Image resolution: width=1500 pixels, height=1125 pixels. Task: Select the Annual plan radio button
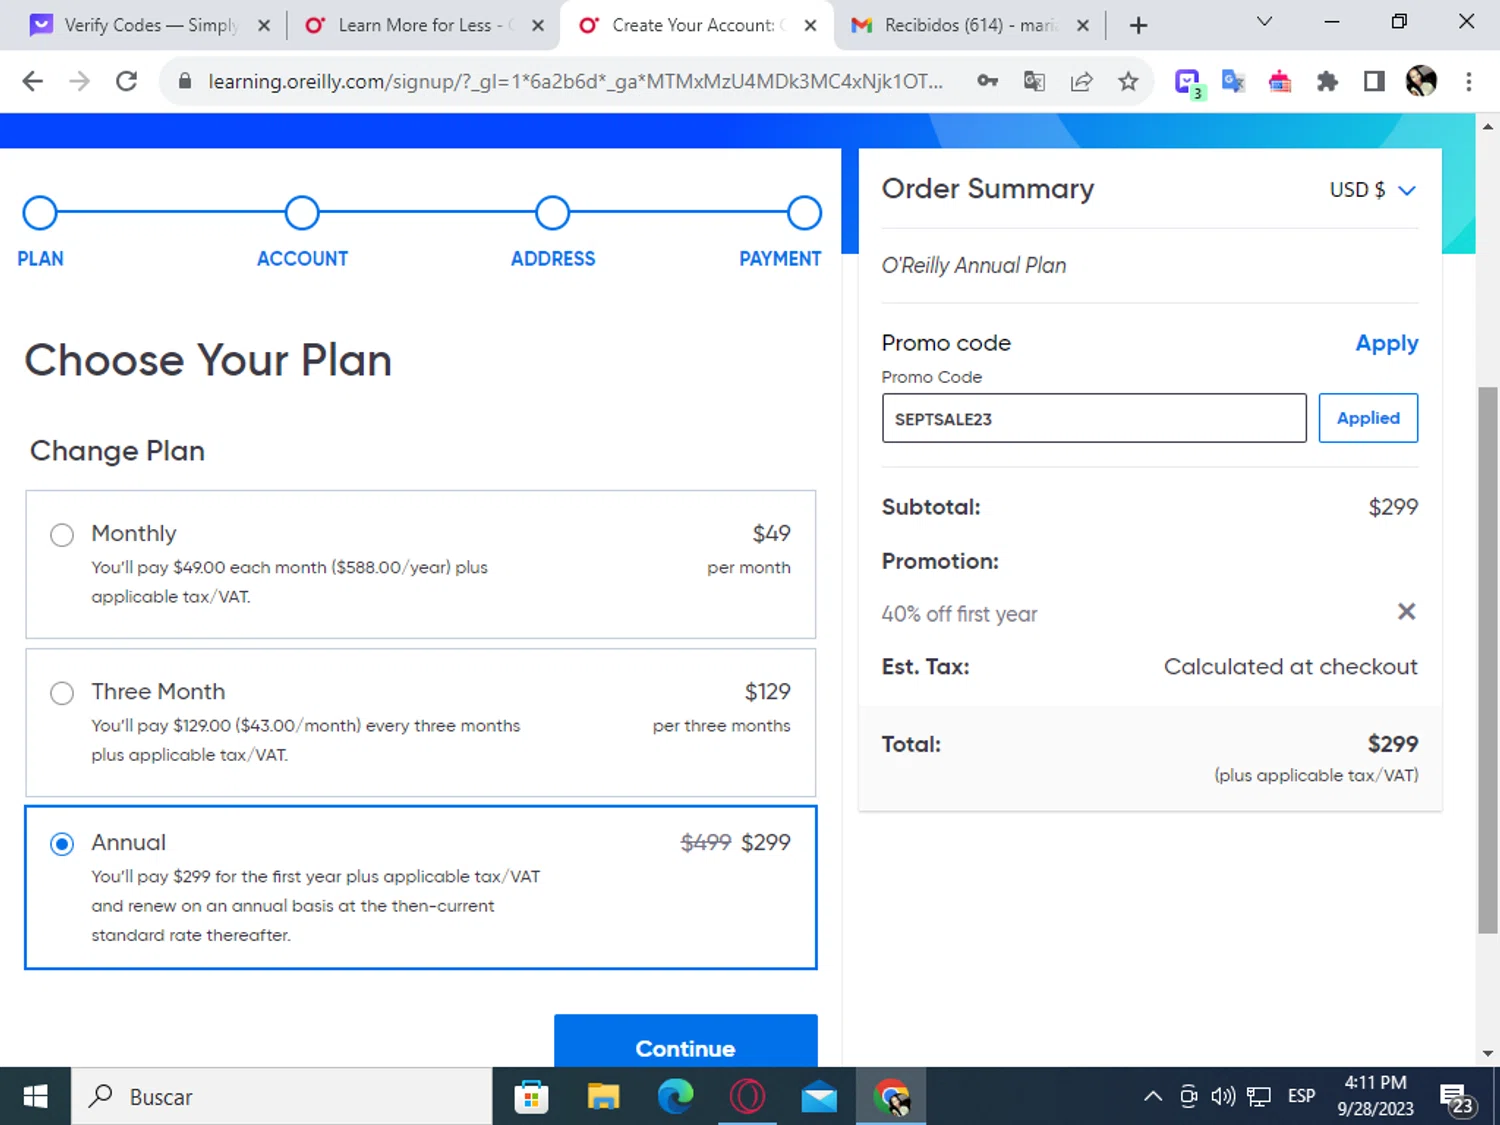pyautogui.click(x=62, y=844)
